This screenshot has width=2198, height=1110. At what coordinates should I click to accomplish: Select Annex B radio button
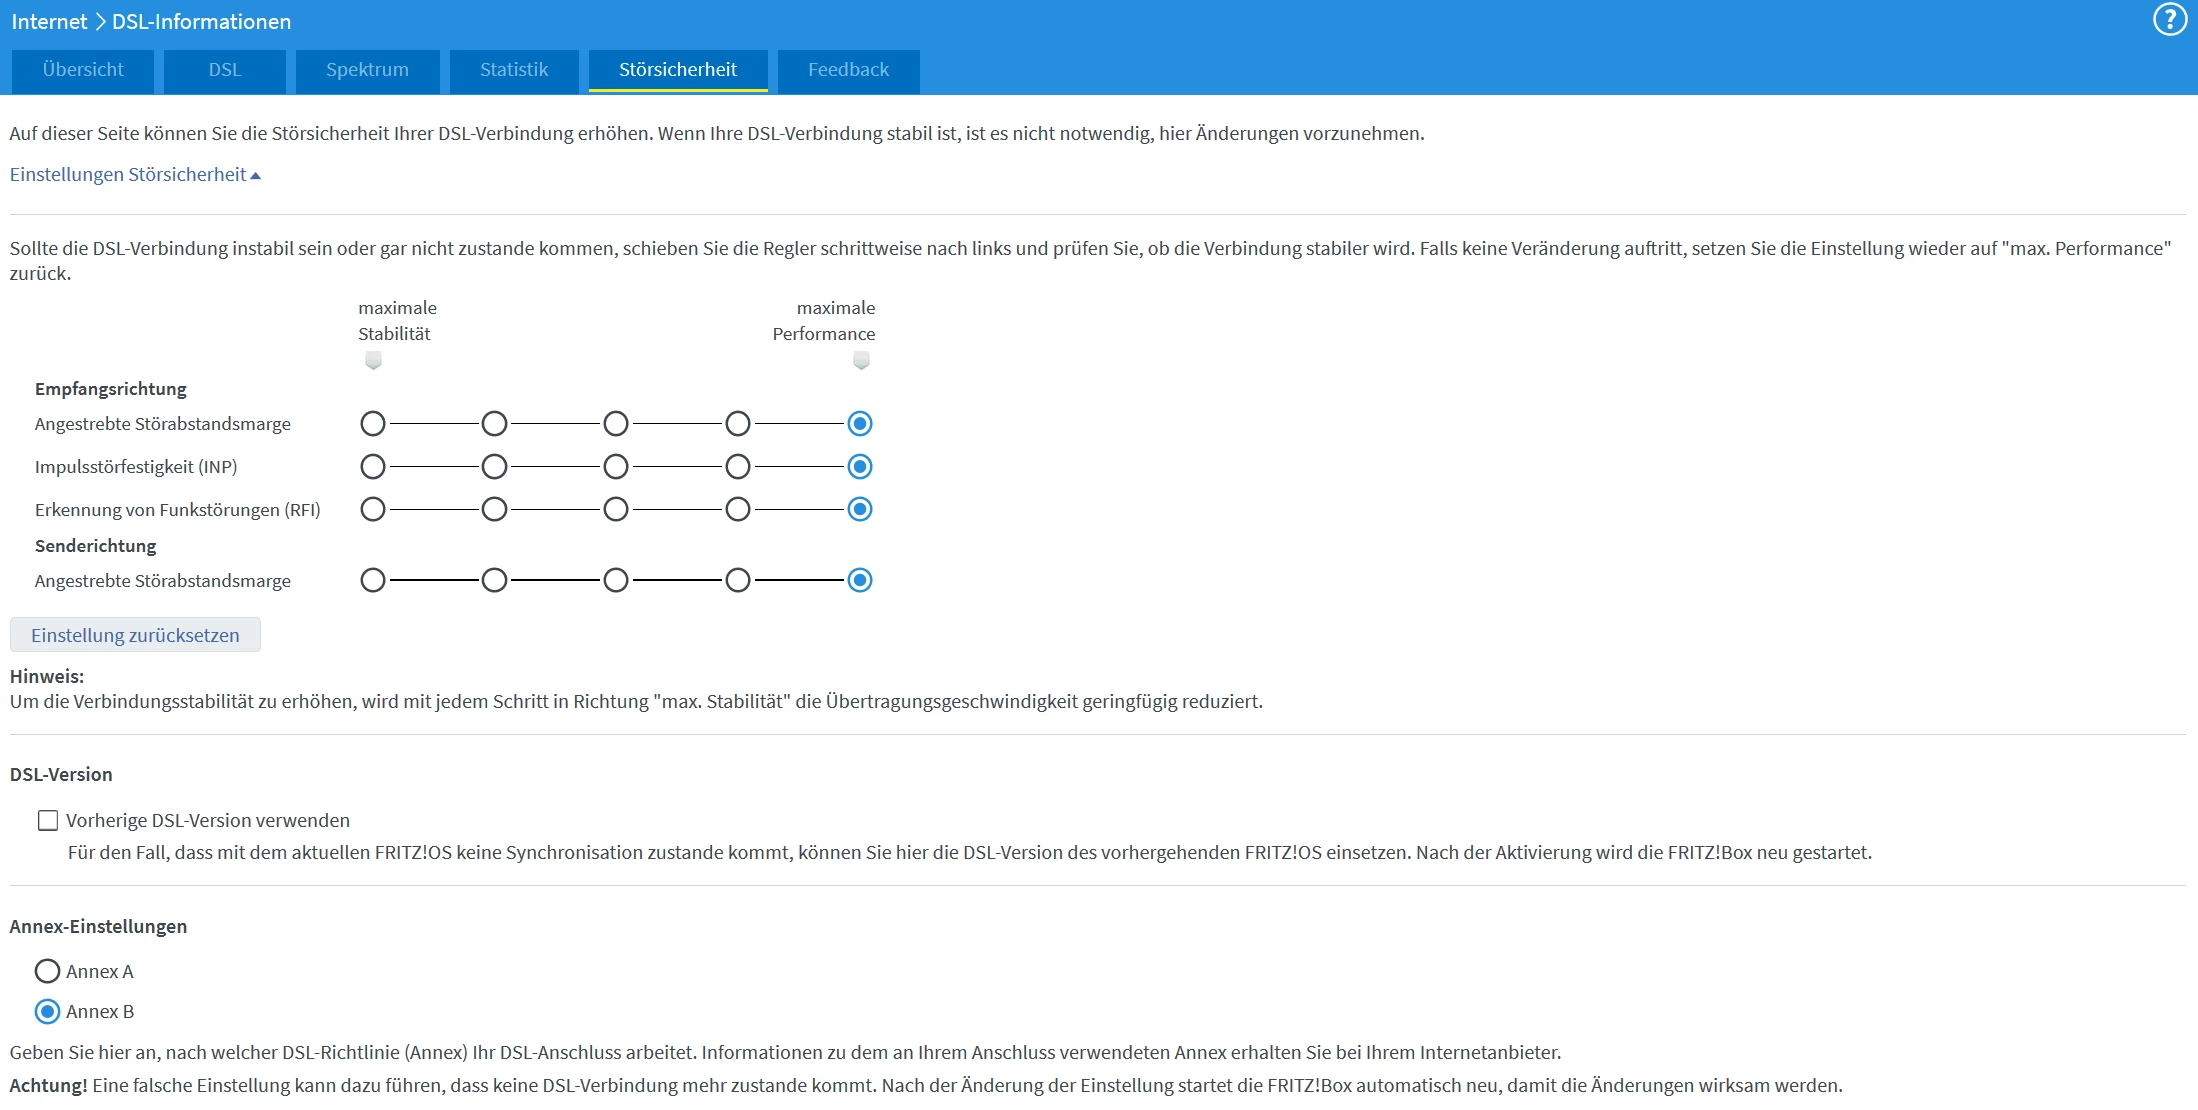47,1011
